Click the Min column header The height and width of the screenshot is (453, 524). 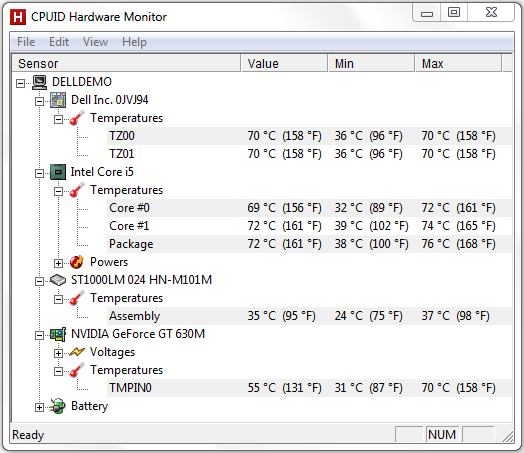pos(371,63)
